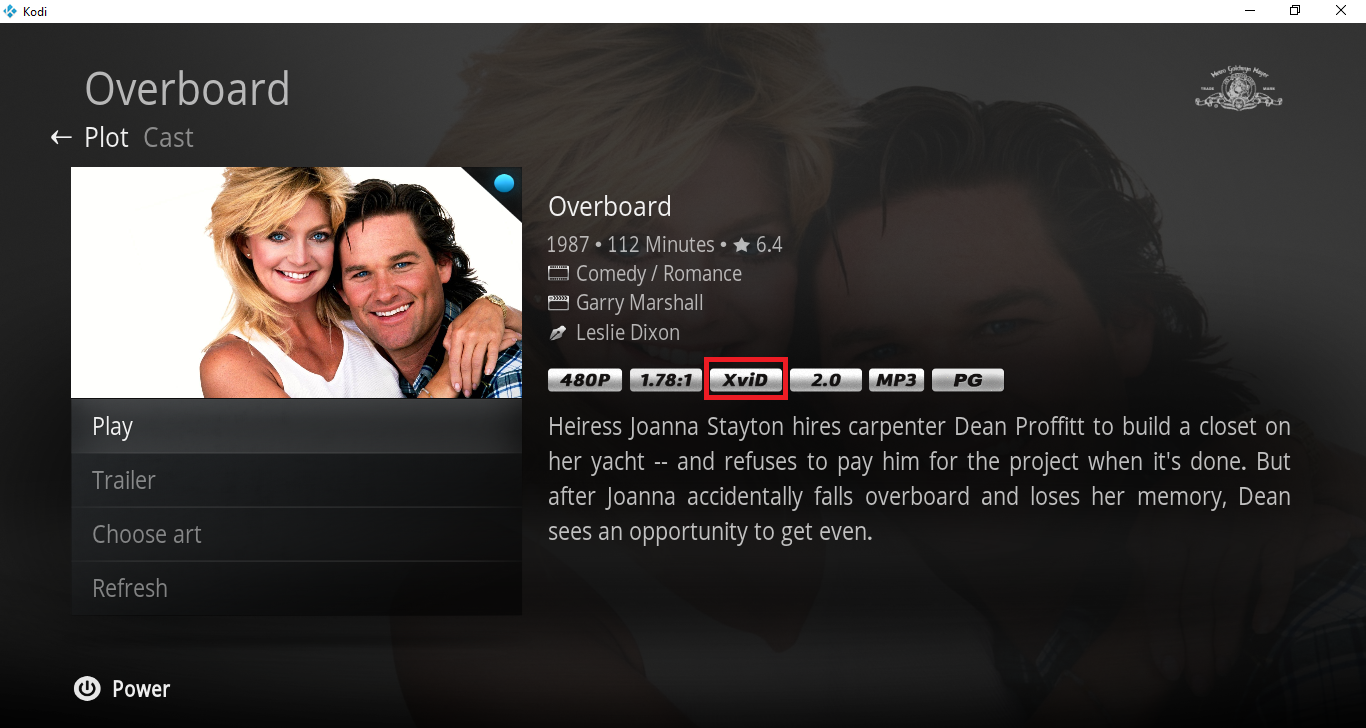Viewport: 1366px width, 728px height.
Task: Select the Plot tab
Action: (x=106, y=137)
